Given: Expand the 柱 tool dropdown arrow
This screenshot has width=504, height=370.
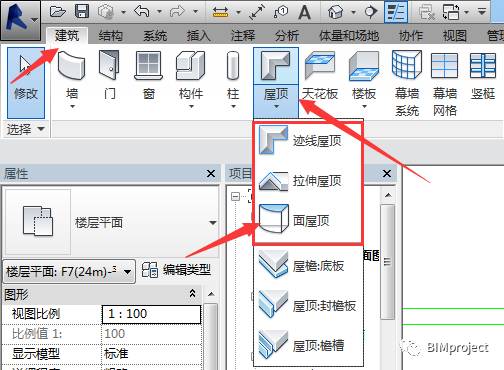Looking at the screenshot, I should [x=233, y=107].
